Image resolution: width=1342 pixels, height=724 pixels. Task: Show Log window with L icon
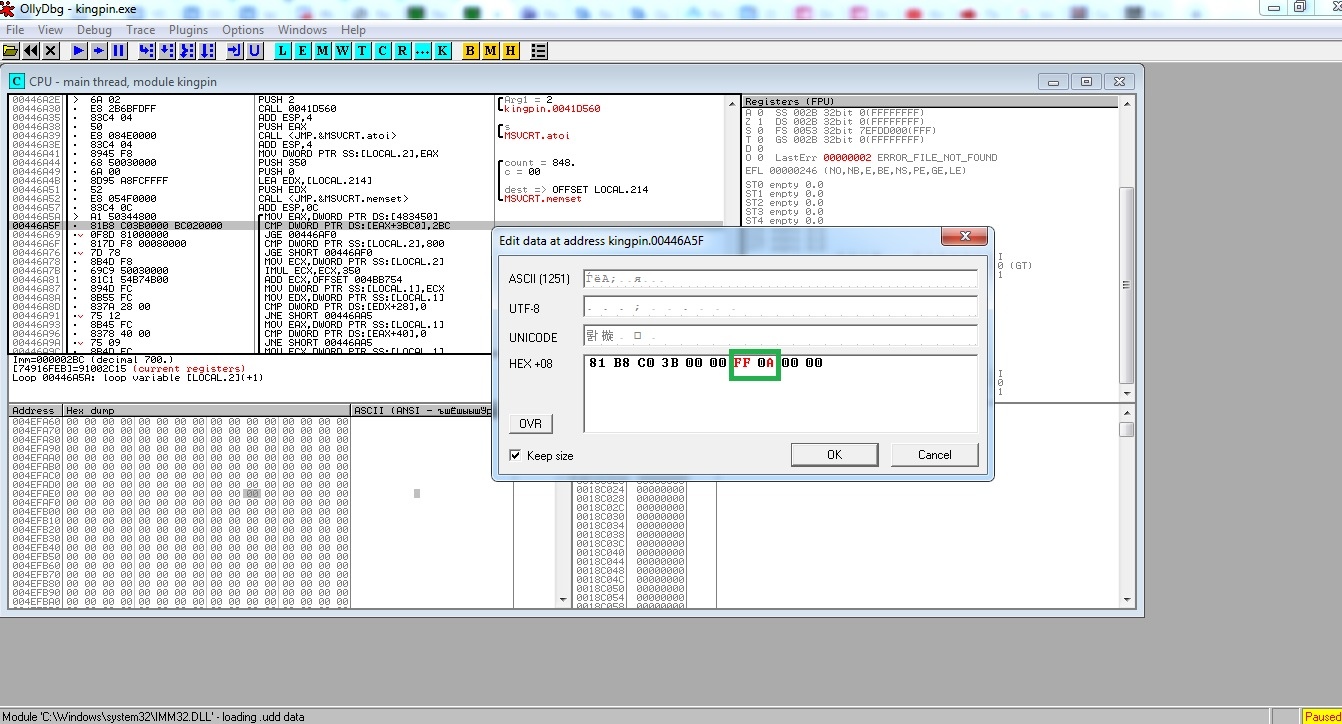click(x=282, y=51)
